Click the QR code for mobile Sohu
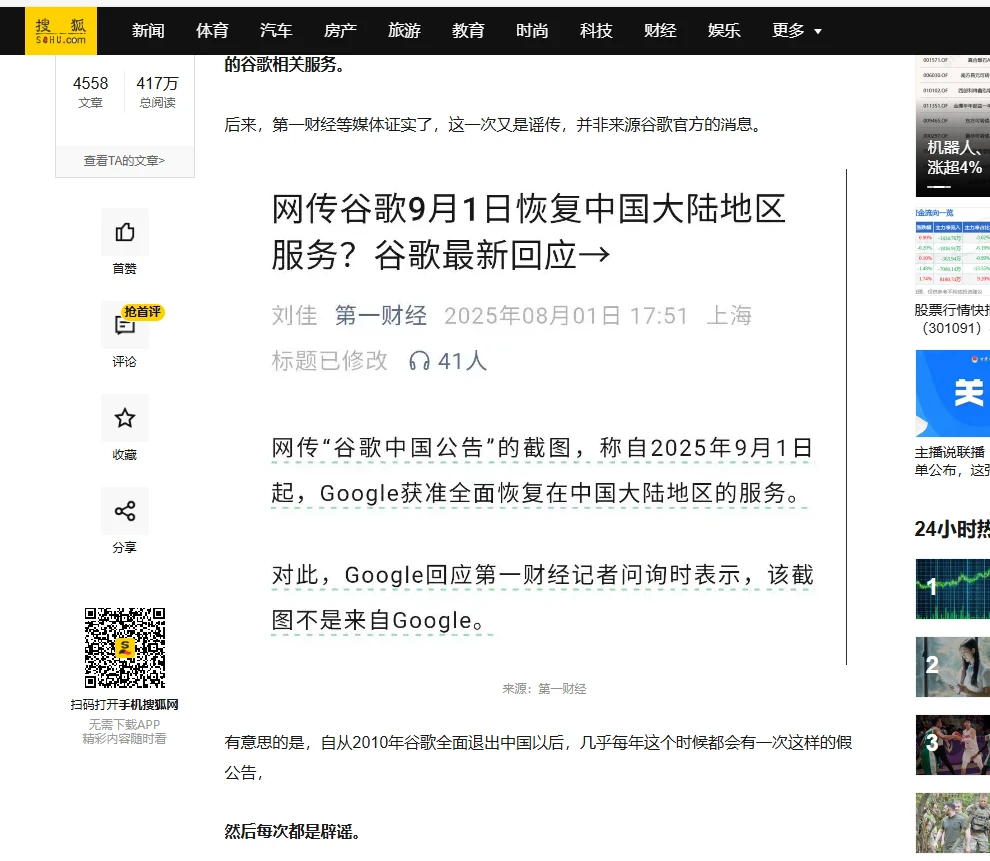This screenshot has height=861, width=990. click(124, 648)
